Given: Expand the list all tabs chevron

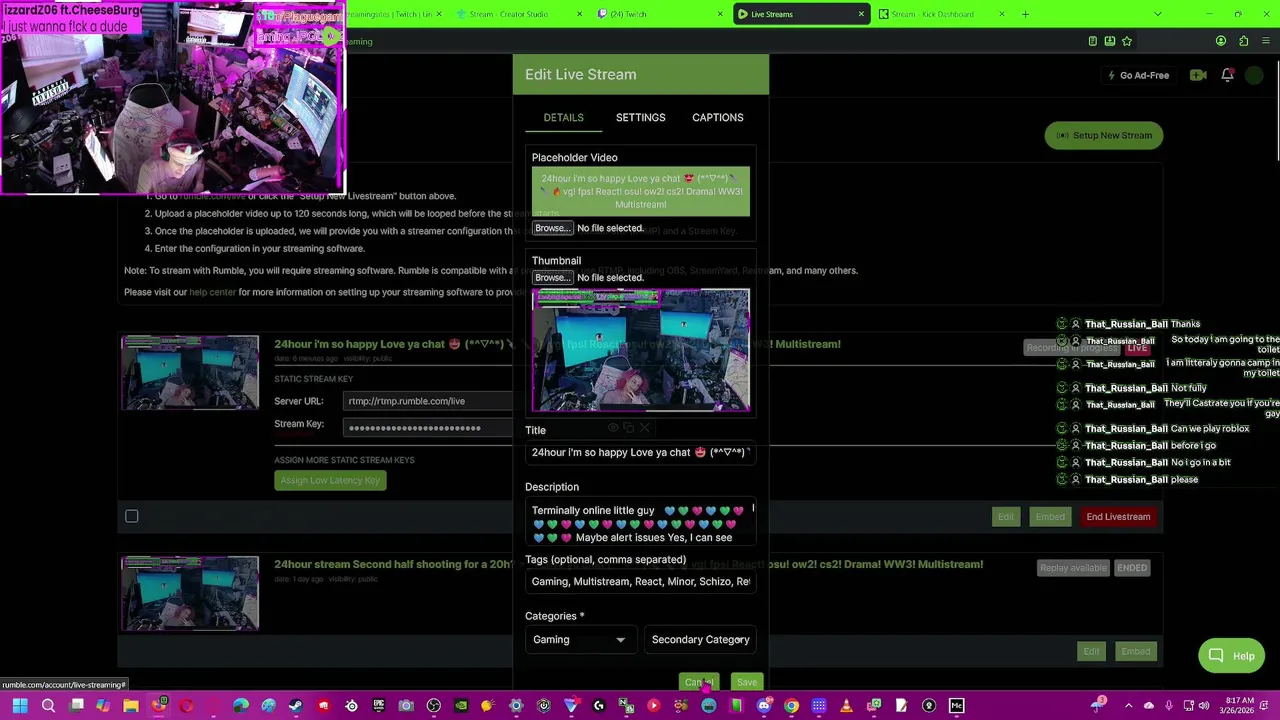Looking at the screenshot, I should coord(1158,14).
